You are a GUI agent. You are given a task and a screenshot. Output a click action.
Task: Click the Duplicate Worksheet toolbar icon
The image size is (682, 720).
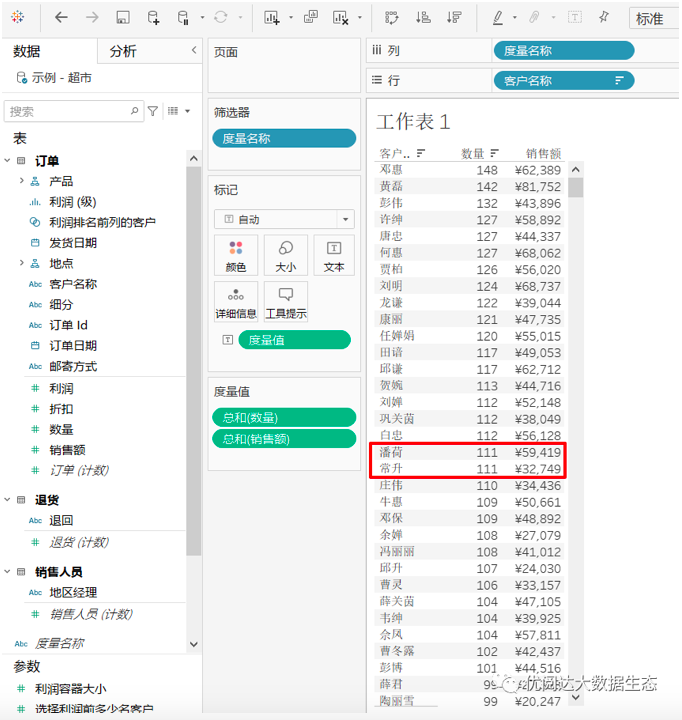(x=311, y=18)
